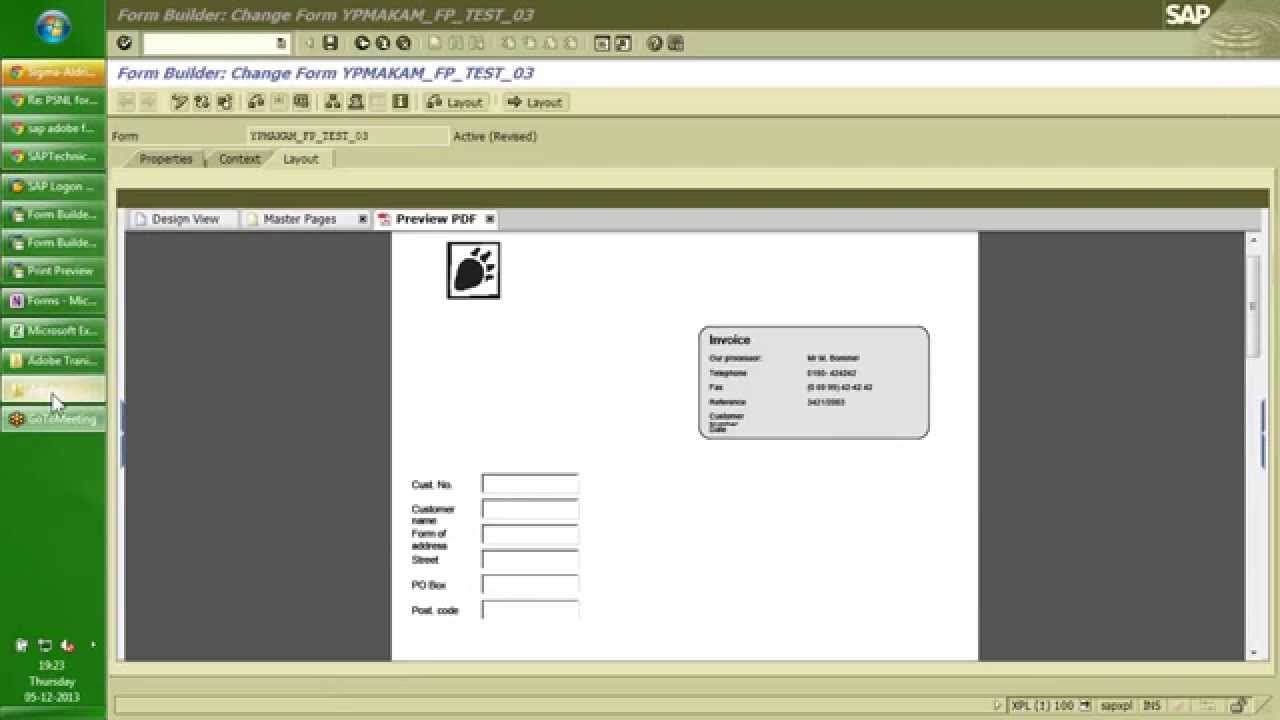Viewport: 1280px width, 720px height.
Task: Click the sapxpl server name in the status bar
Action: click(1116, 706)
